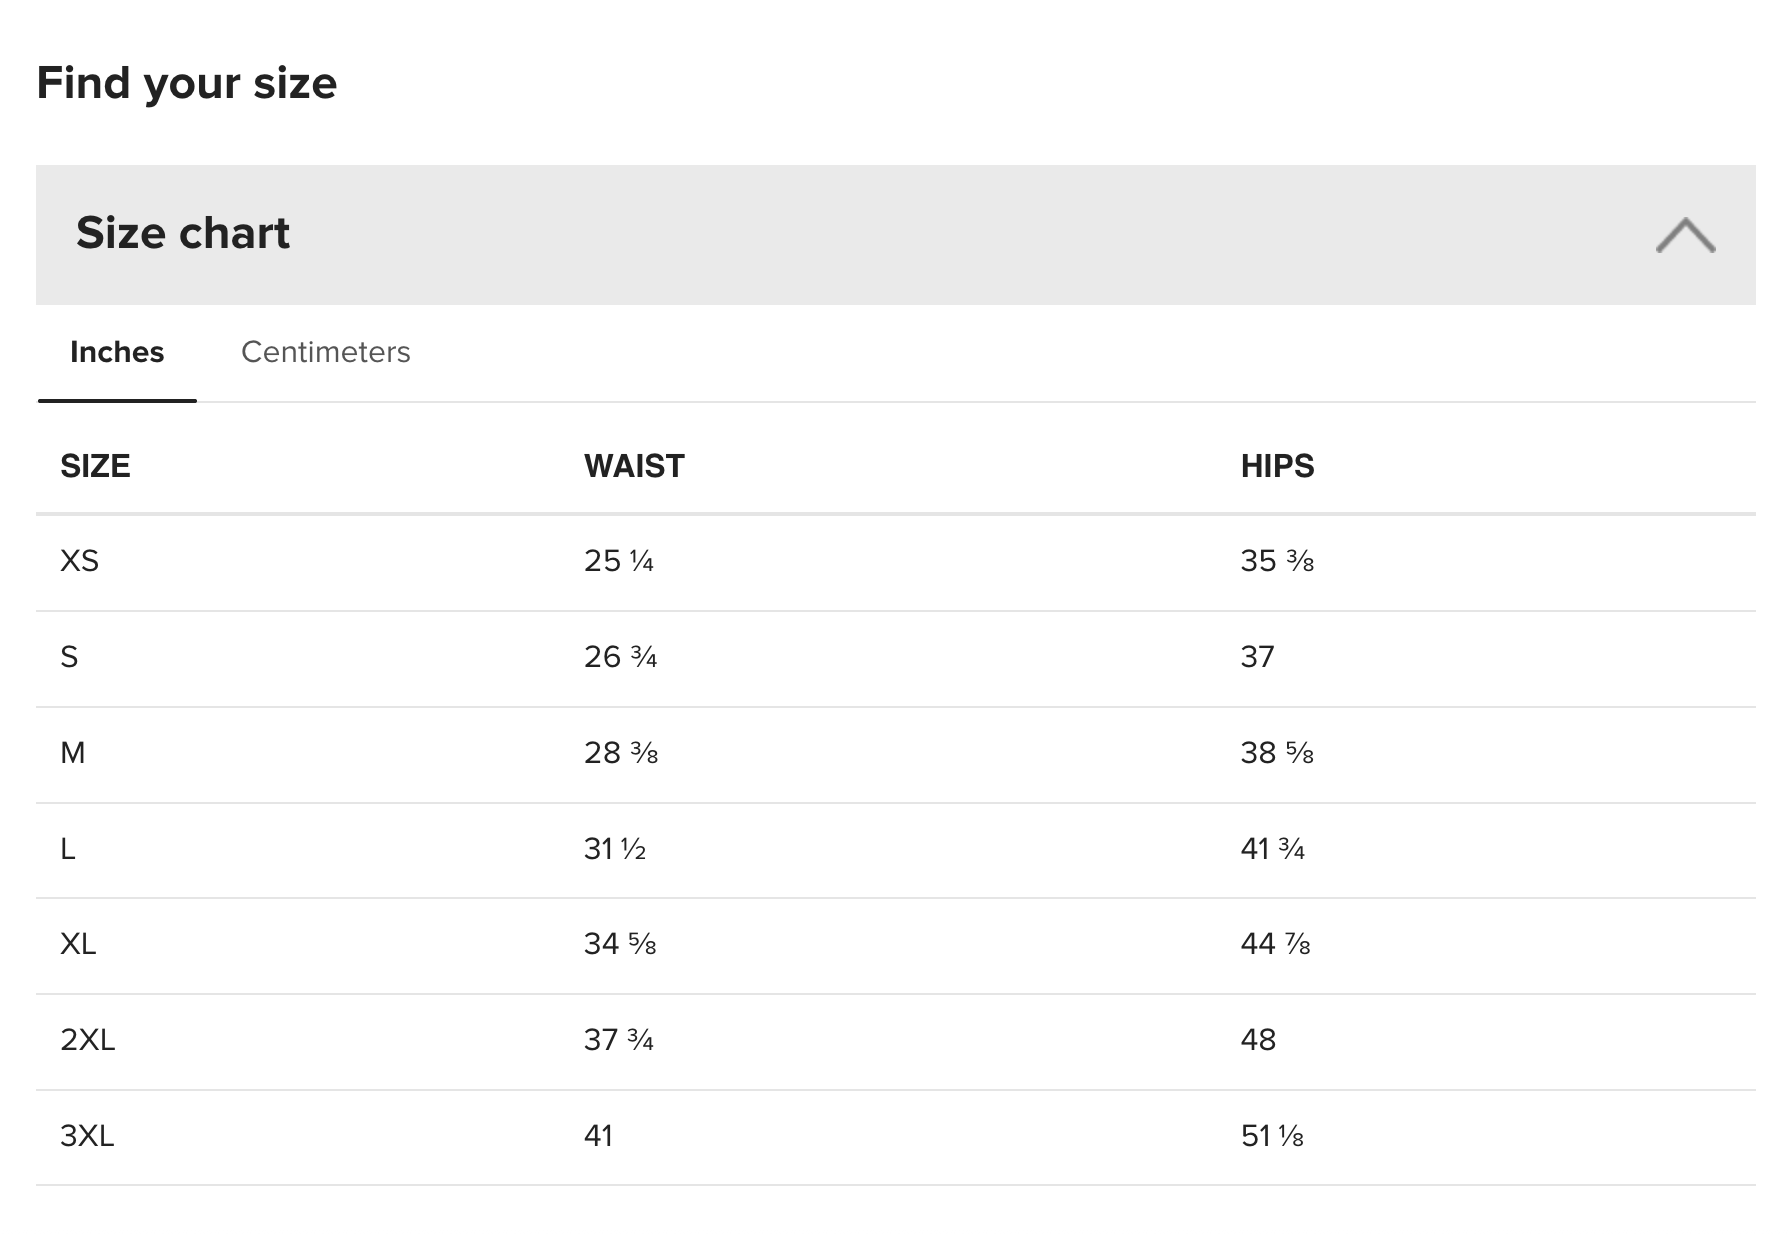The width and height of the screenshot is (1788, 1234).
Task: Click the Size chart header title
Action: point(183,233)
